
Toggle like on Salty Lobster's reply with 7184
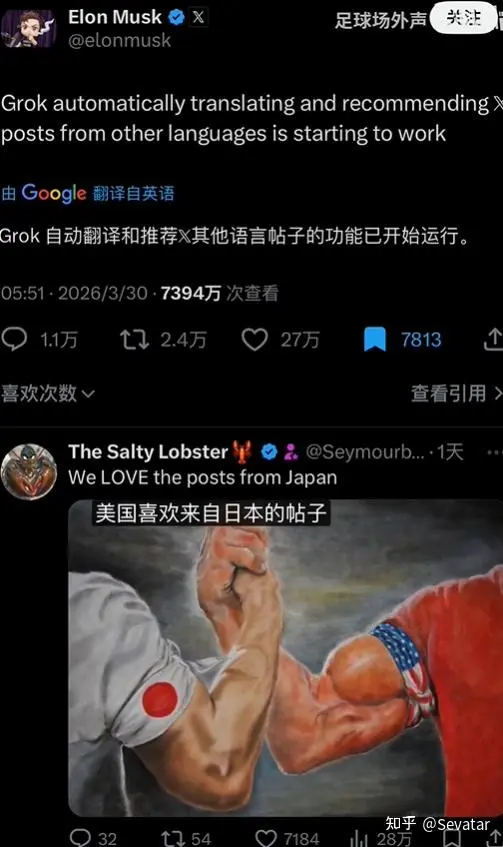pyautogui.click(x=266, y=838)
